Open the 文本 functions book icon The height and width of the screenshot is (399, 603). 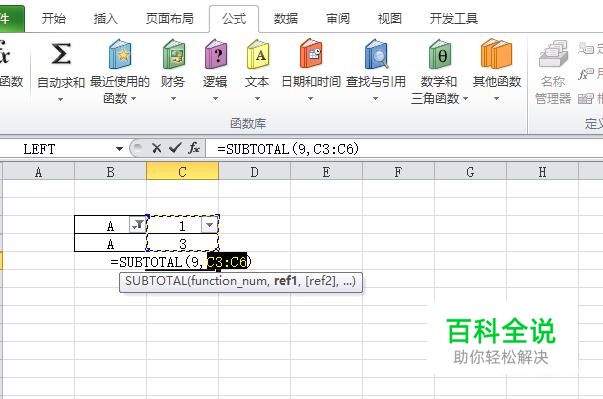258,54
